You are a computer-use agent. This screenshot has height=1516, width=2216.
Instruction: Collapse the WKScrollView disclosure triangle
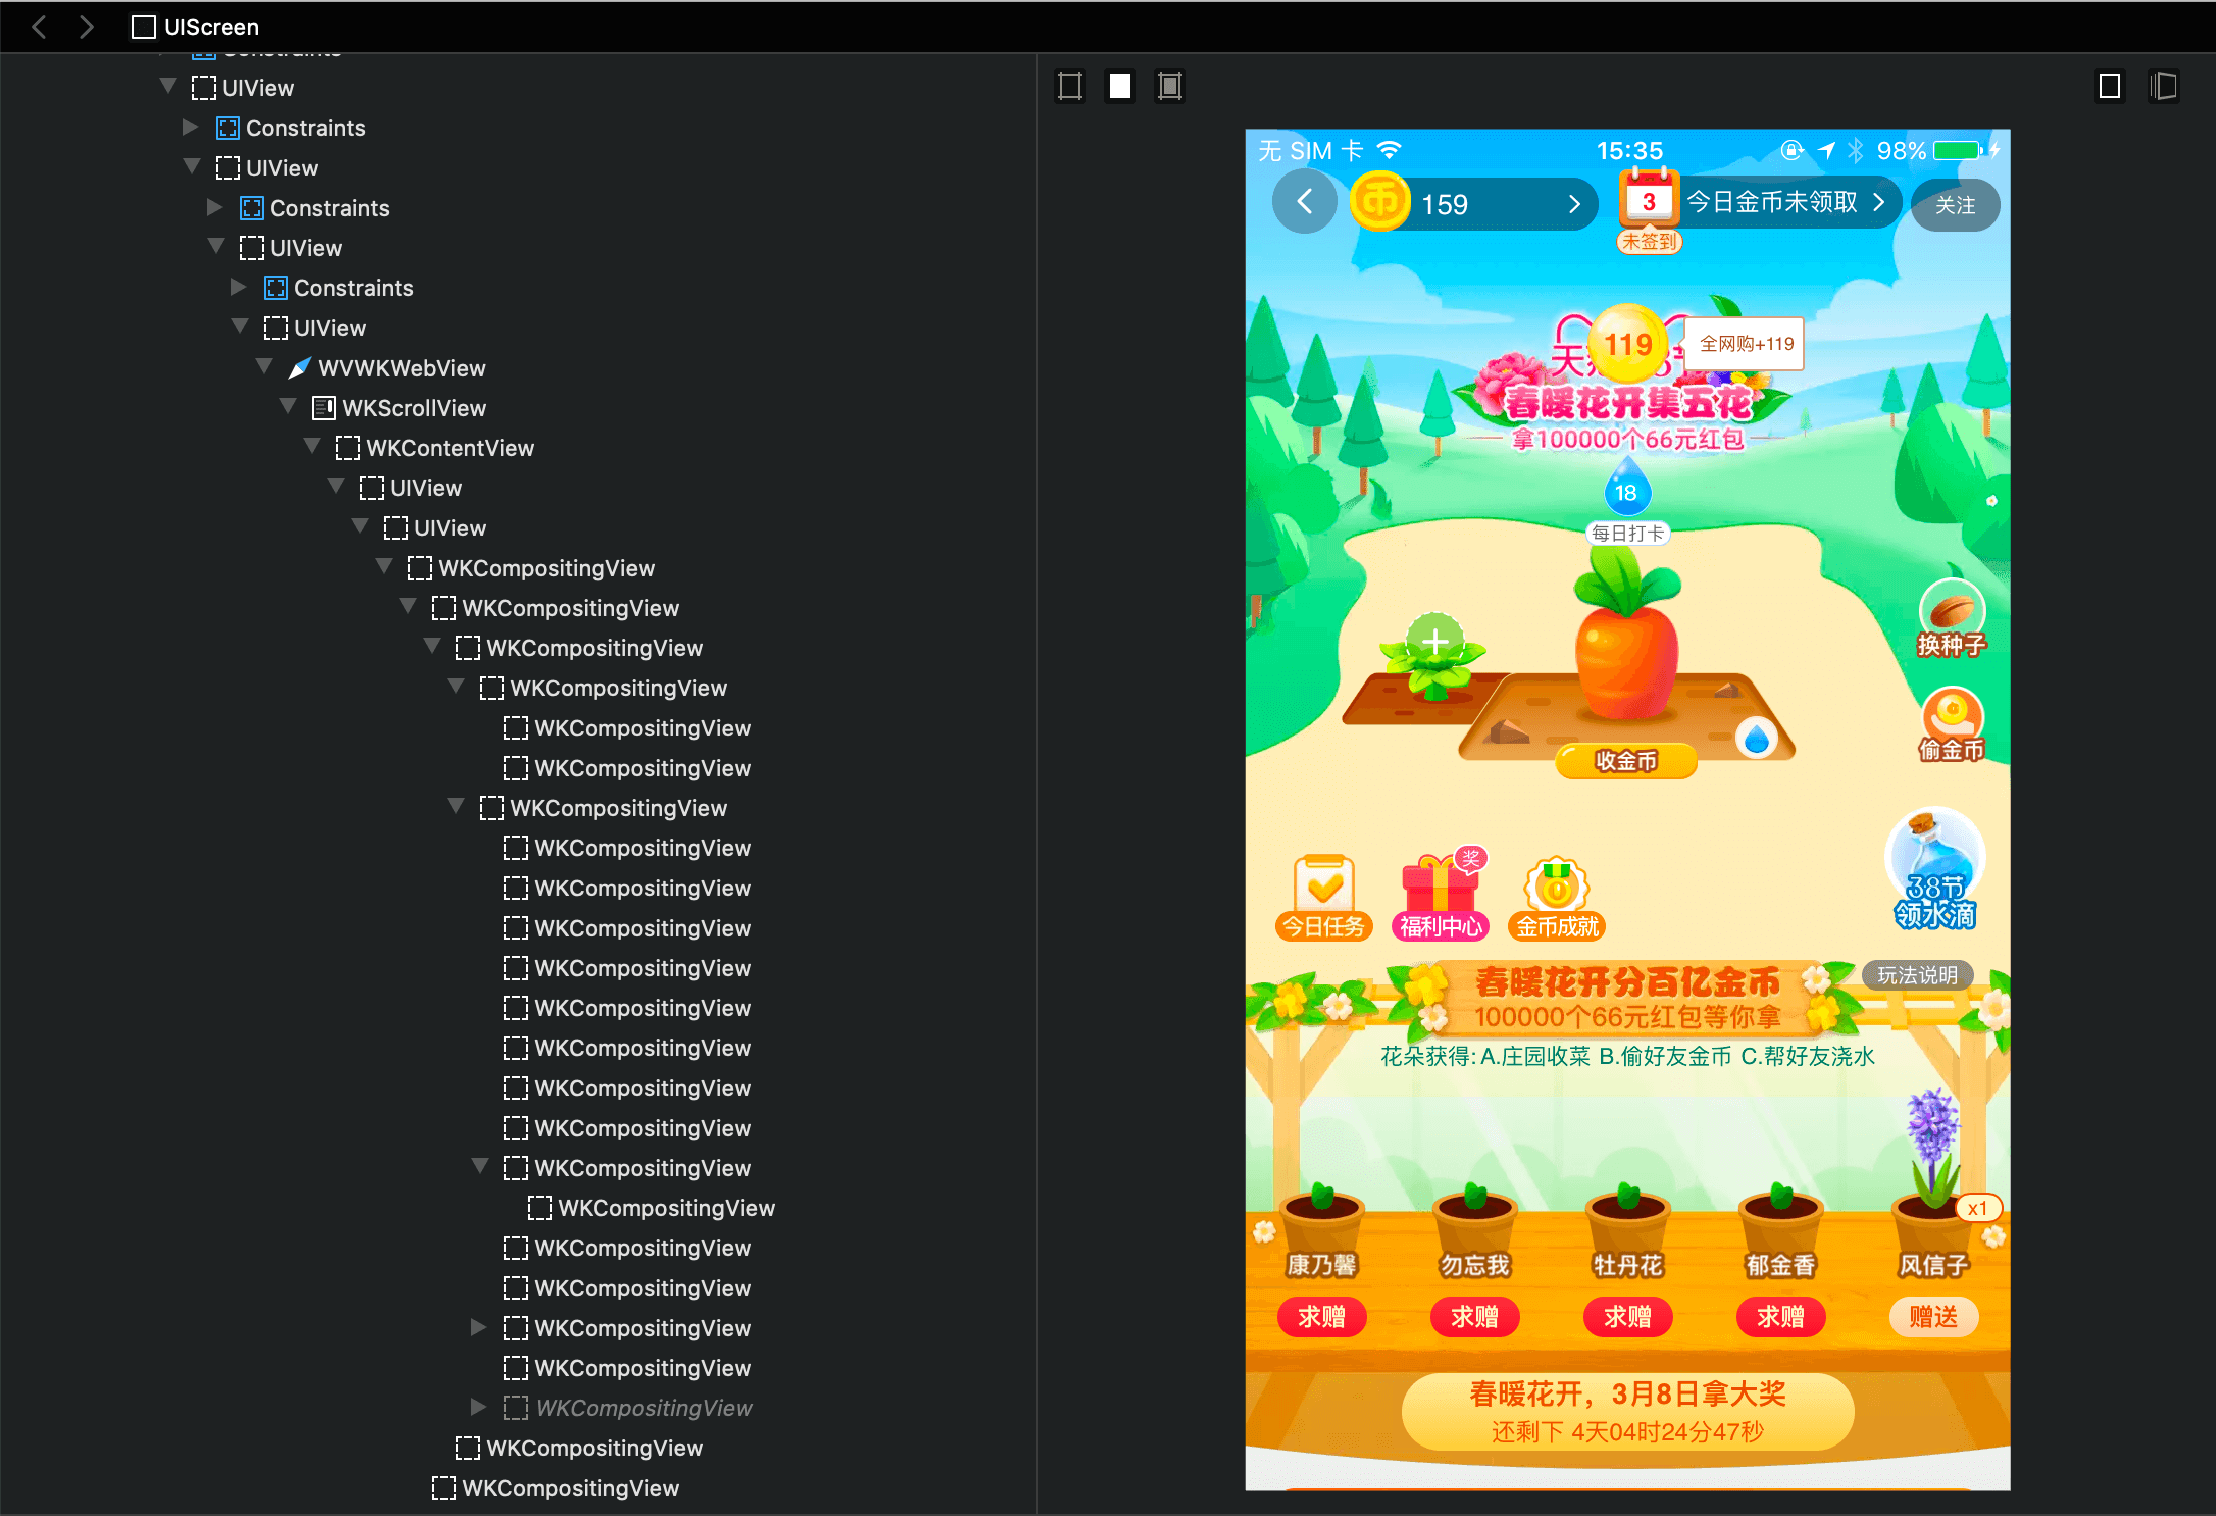pyautogui.click(x=288, y=407)
